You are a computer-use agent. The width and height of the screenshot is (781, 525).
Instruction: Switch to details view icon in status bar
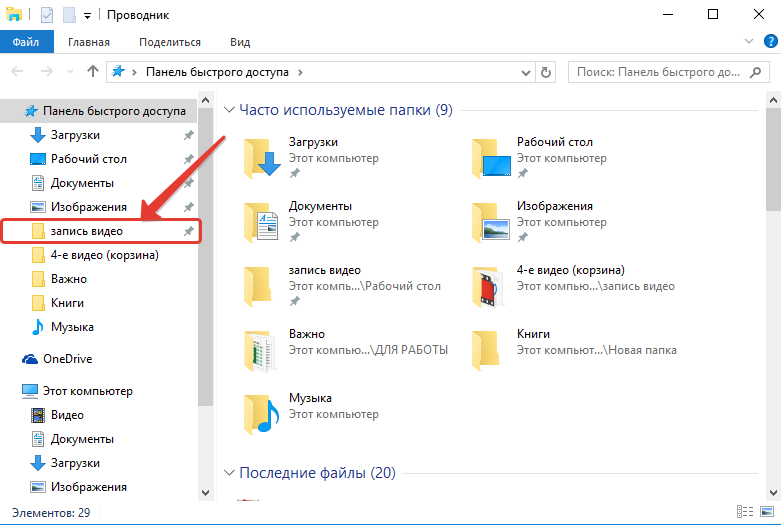coord(745,512)
